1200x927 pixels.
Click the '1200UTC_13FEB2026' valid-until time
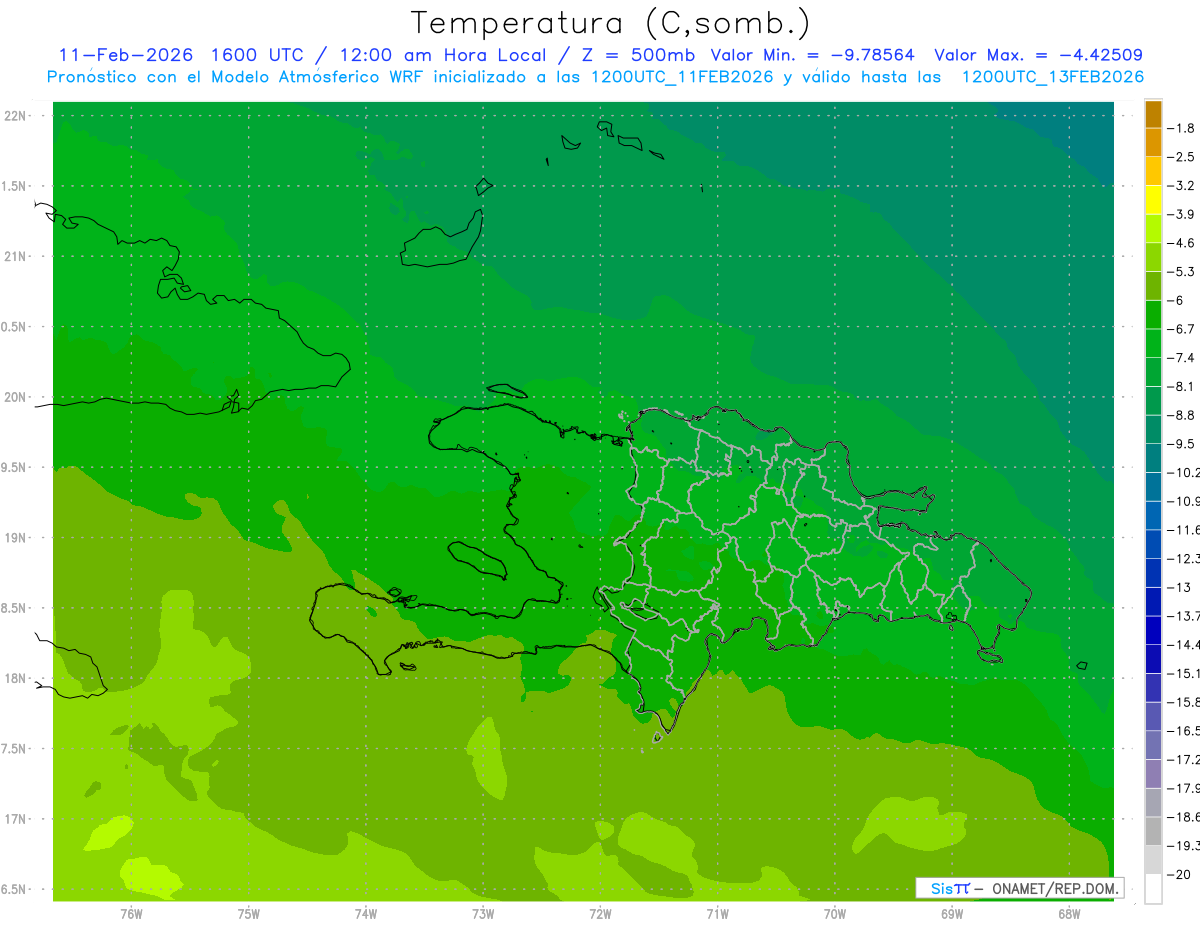click(1053, 77)
